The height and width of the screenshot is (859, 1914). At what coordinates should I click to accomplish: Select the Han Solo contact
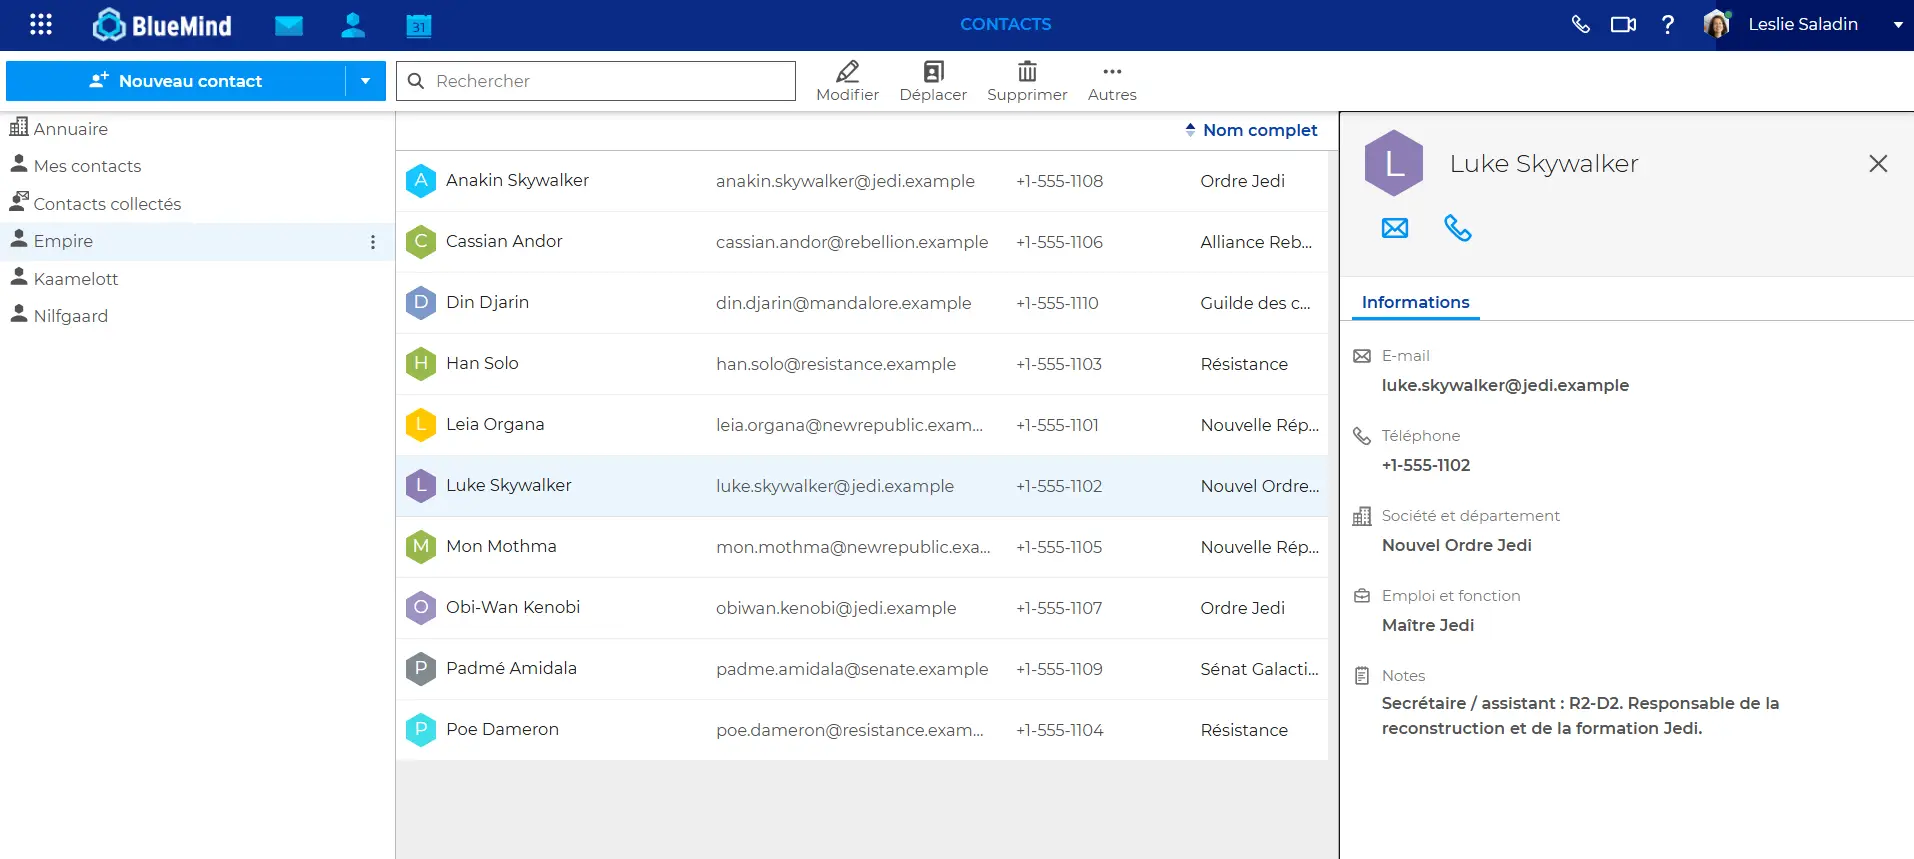point(862,364)
